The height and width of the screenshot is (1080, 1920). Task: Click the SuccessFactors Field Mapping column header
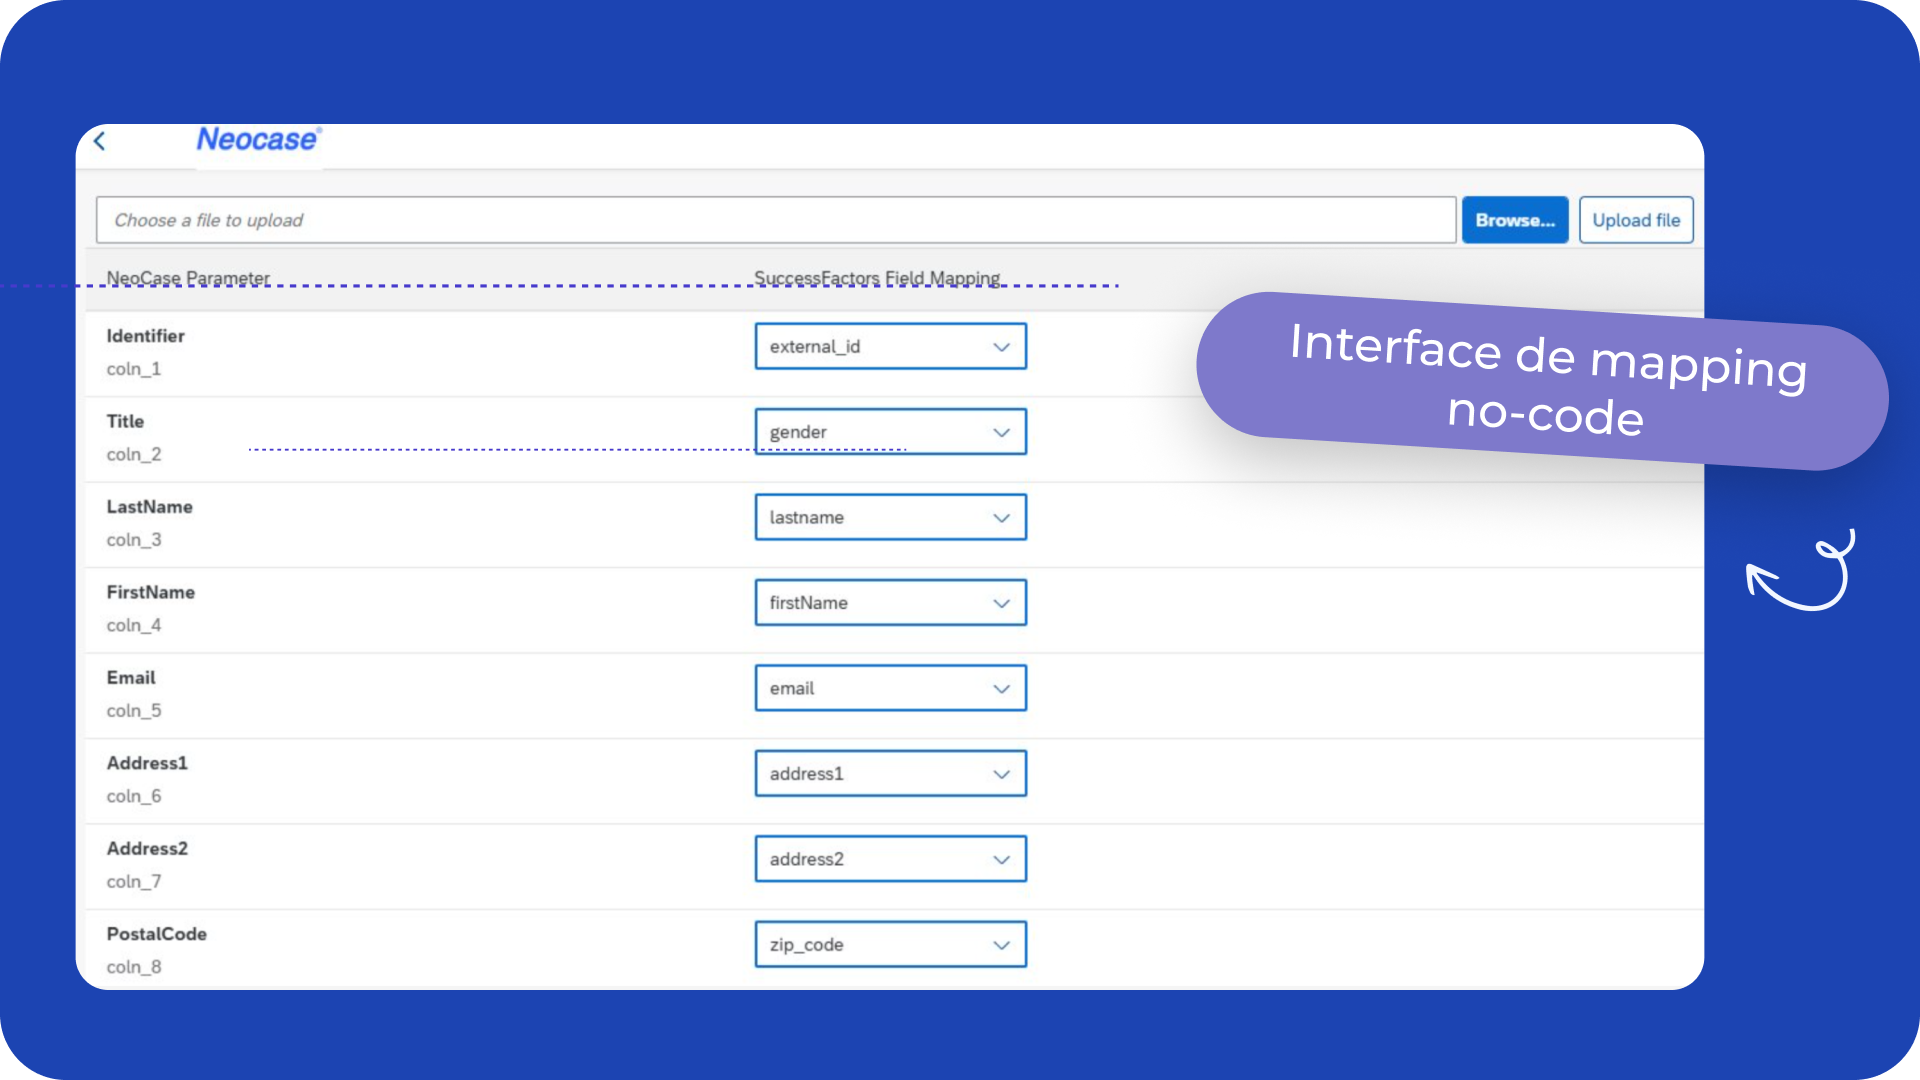[876, 277]
